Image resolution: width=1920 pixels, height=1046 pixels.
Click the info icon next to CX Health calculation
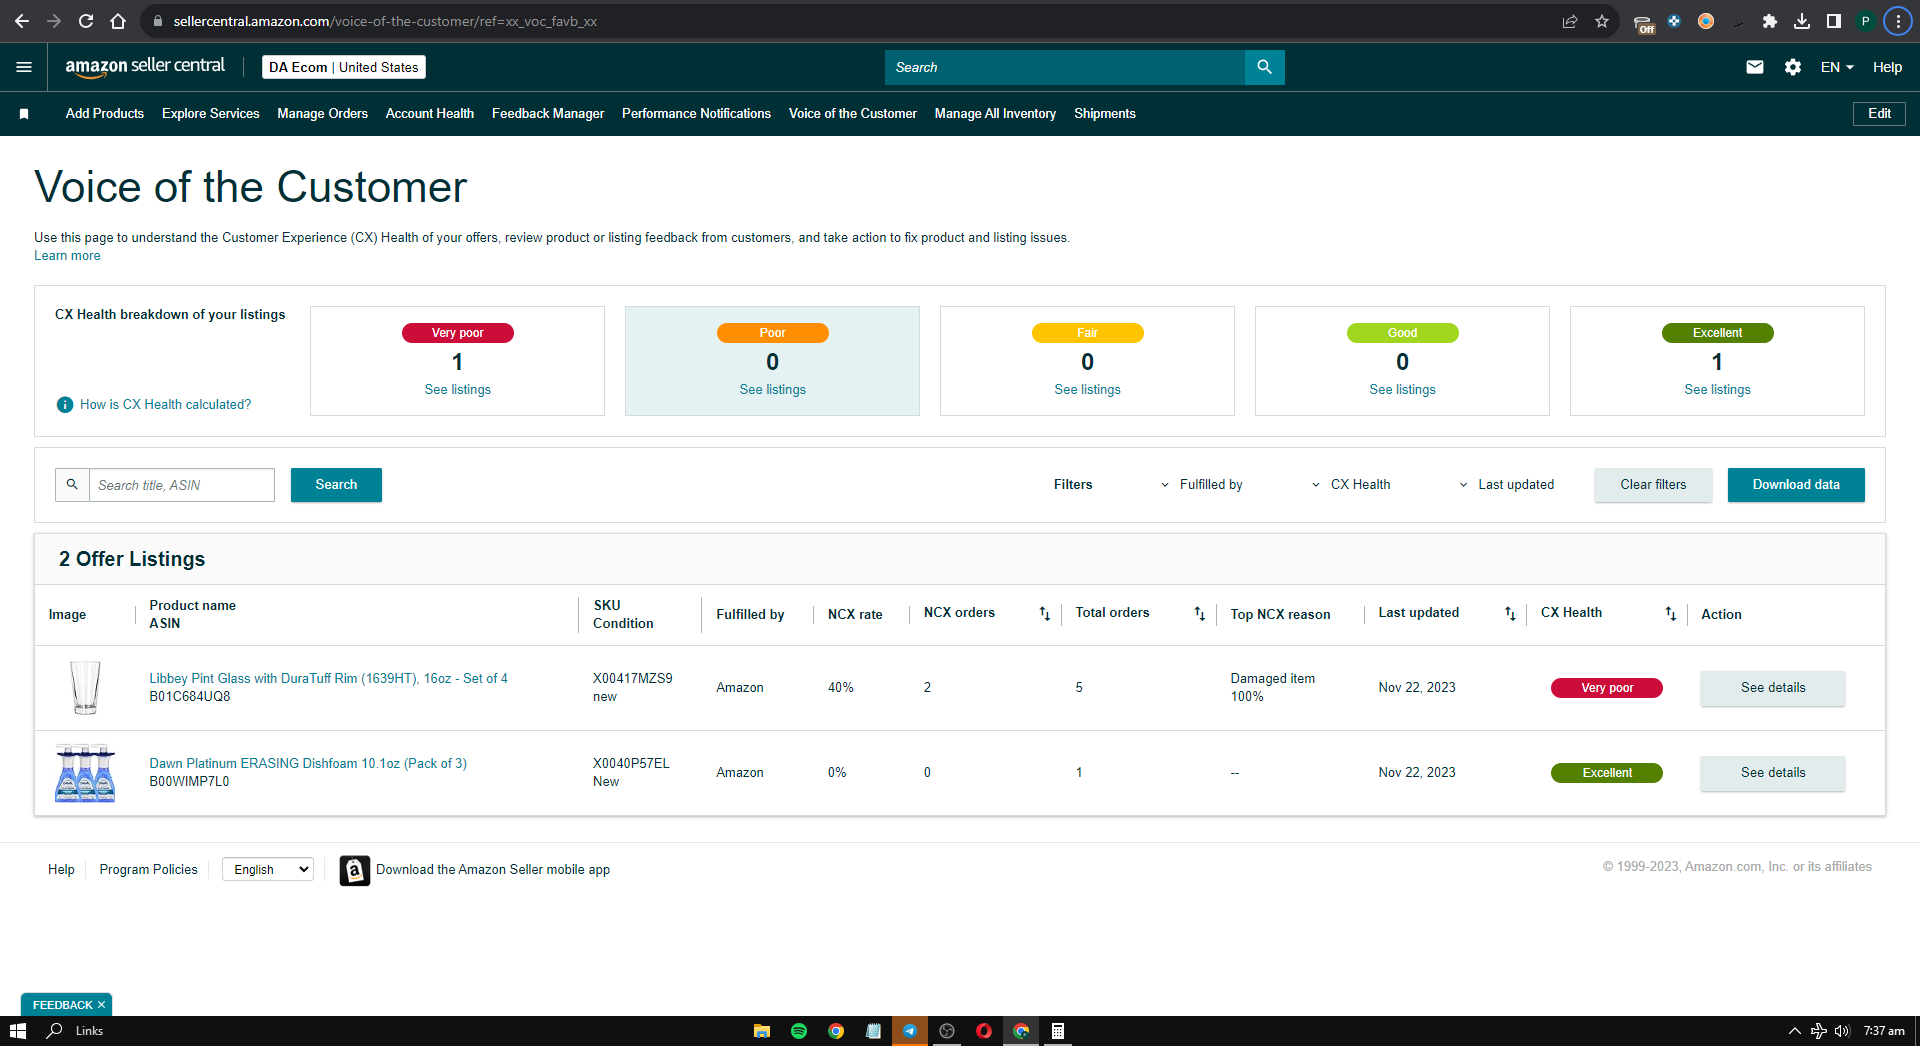(x=65, y=405)
